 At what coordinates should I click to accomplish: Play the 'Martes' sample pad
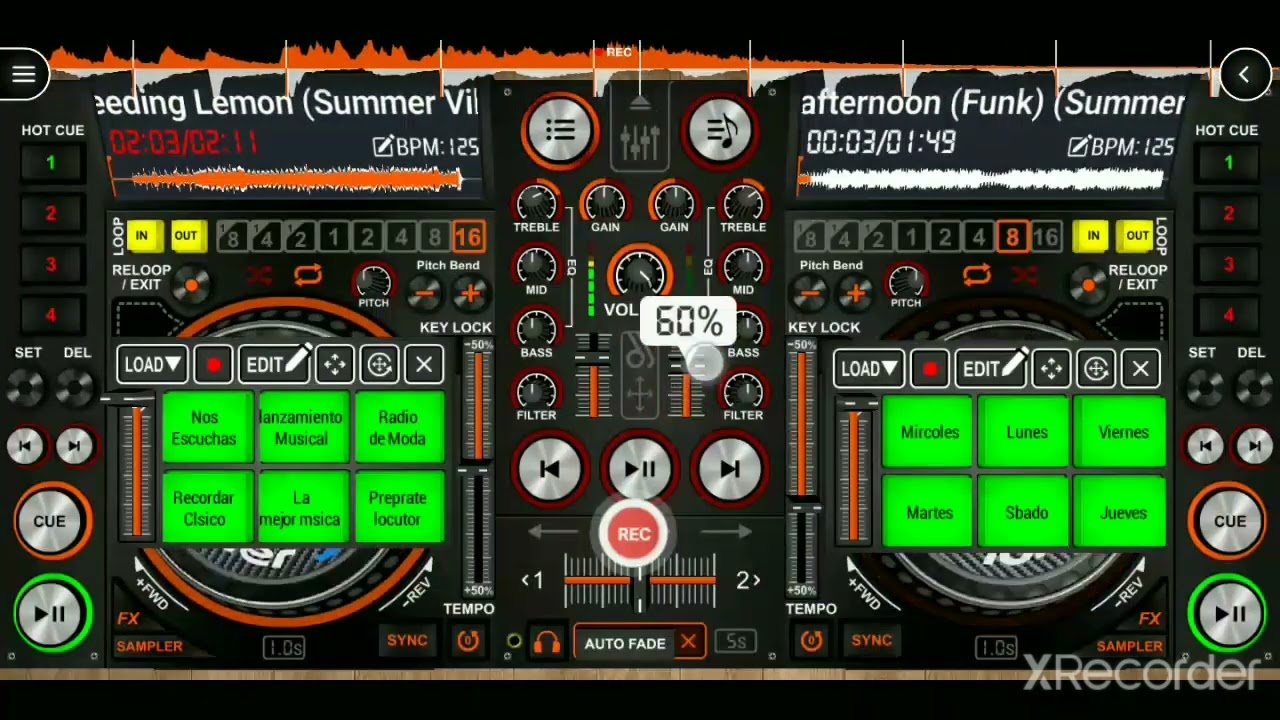929,512
